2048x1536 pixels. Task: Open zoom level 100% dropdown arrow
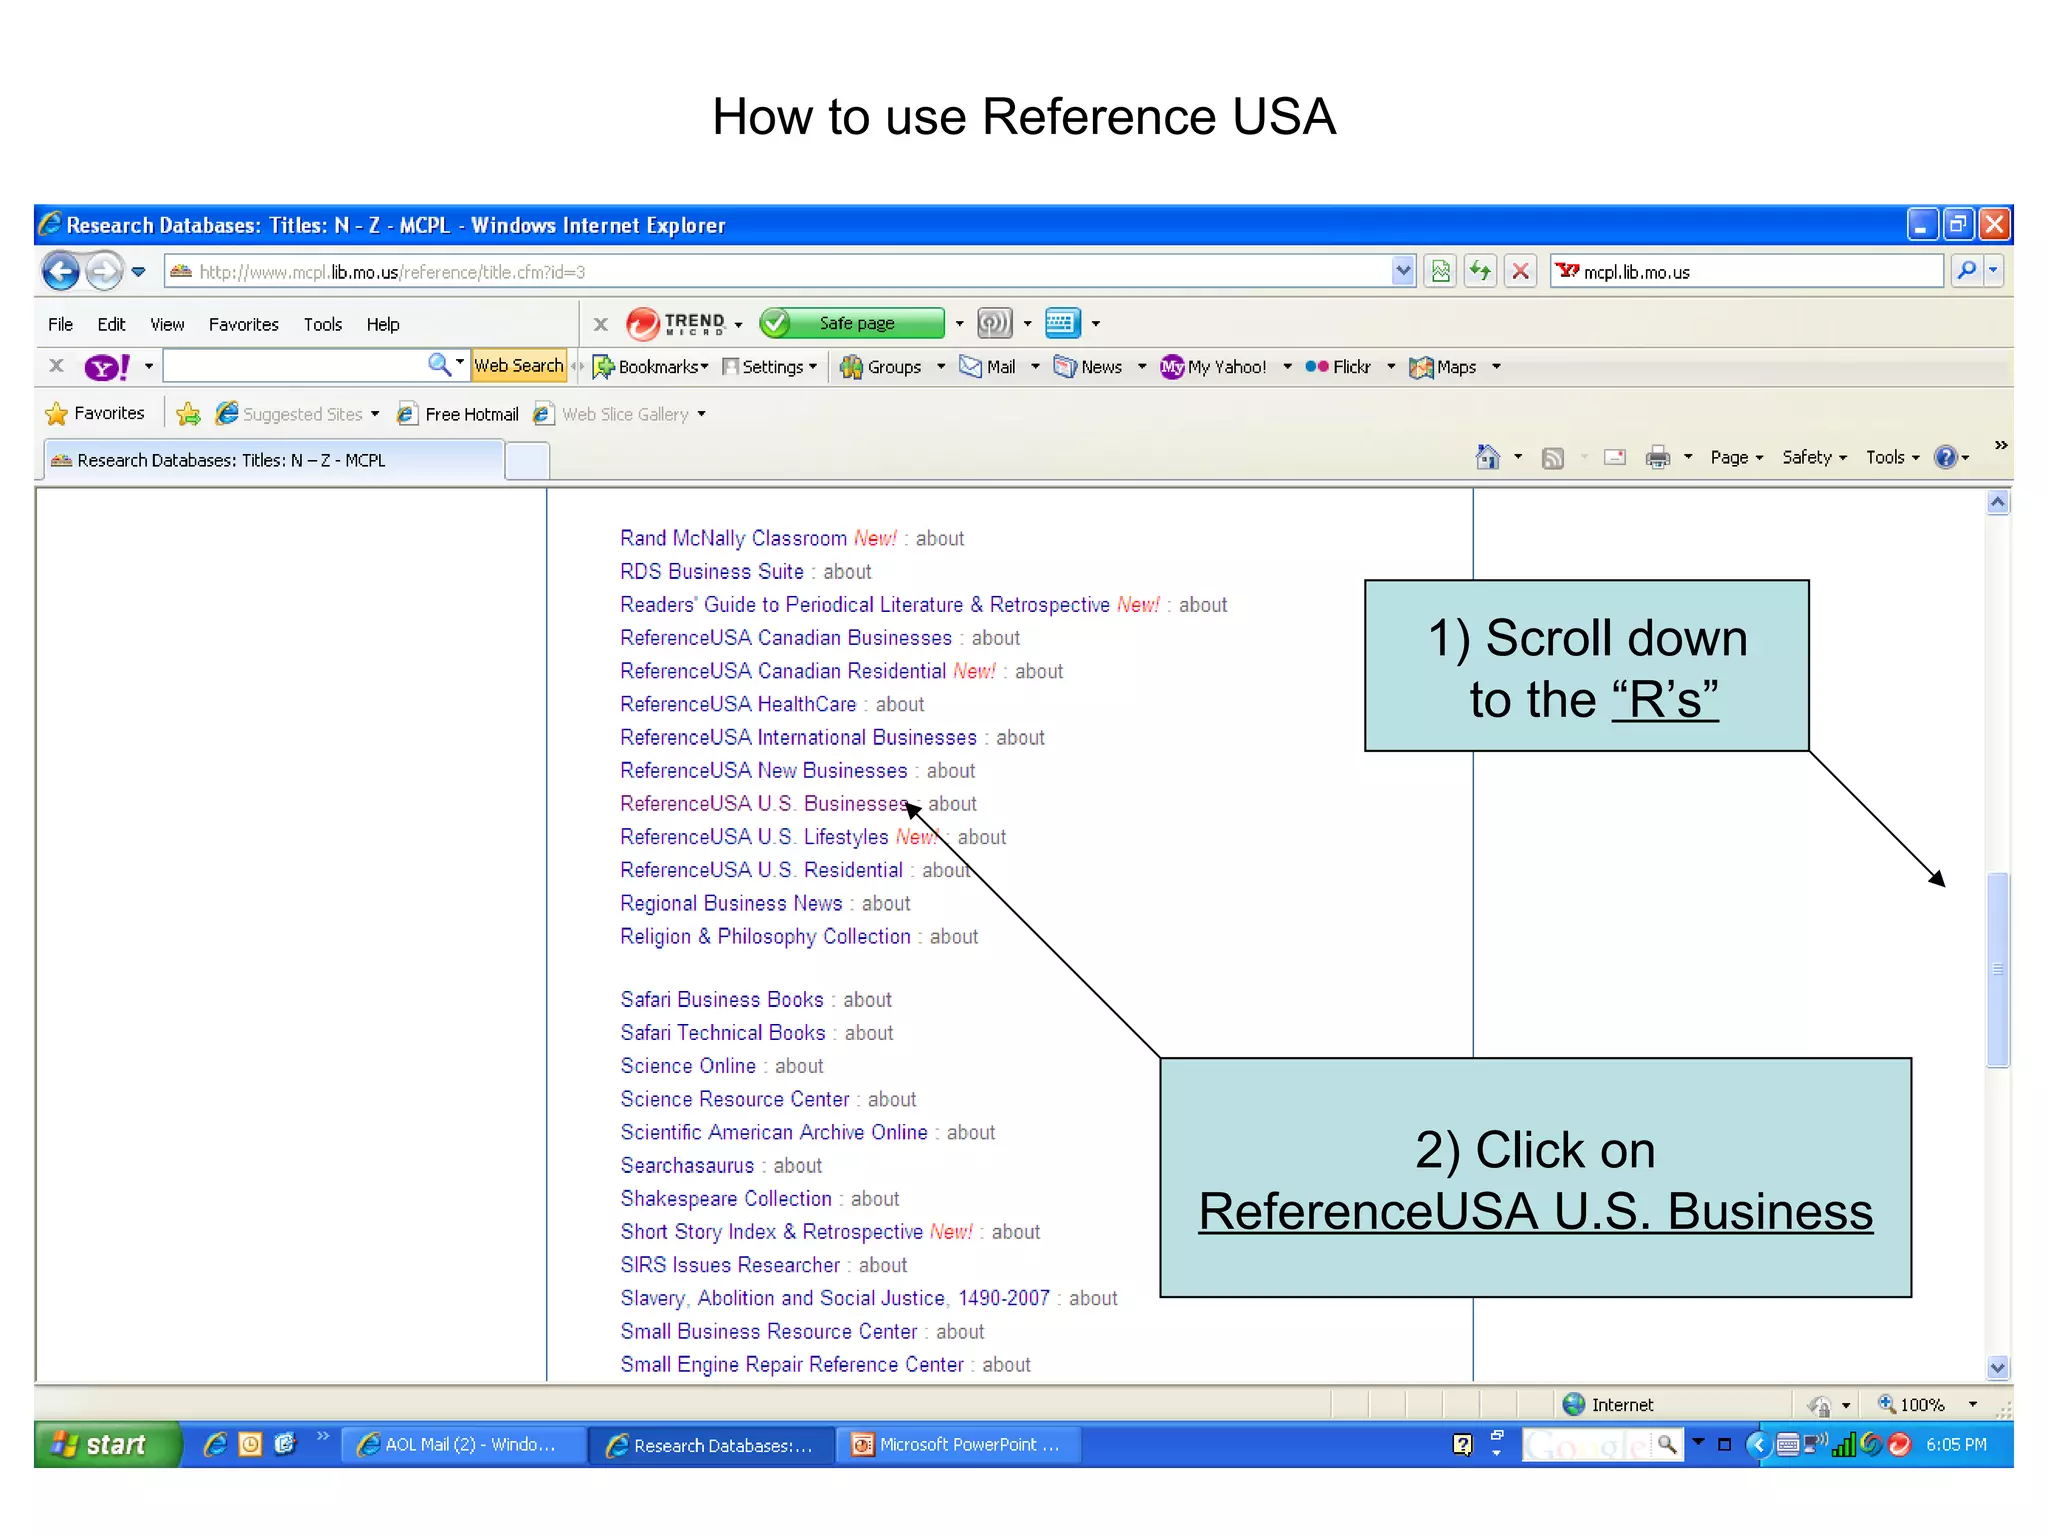(x=1973, y=1405)
